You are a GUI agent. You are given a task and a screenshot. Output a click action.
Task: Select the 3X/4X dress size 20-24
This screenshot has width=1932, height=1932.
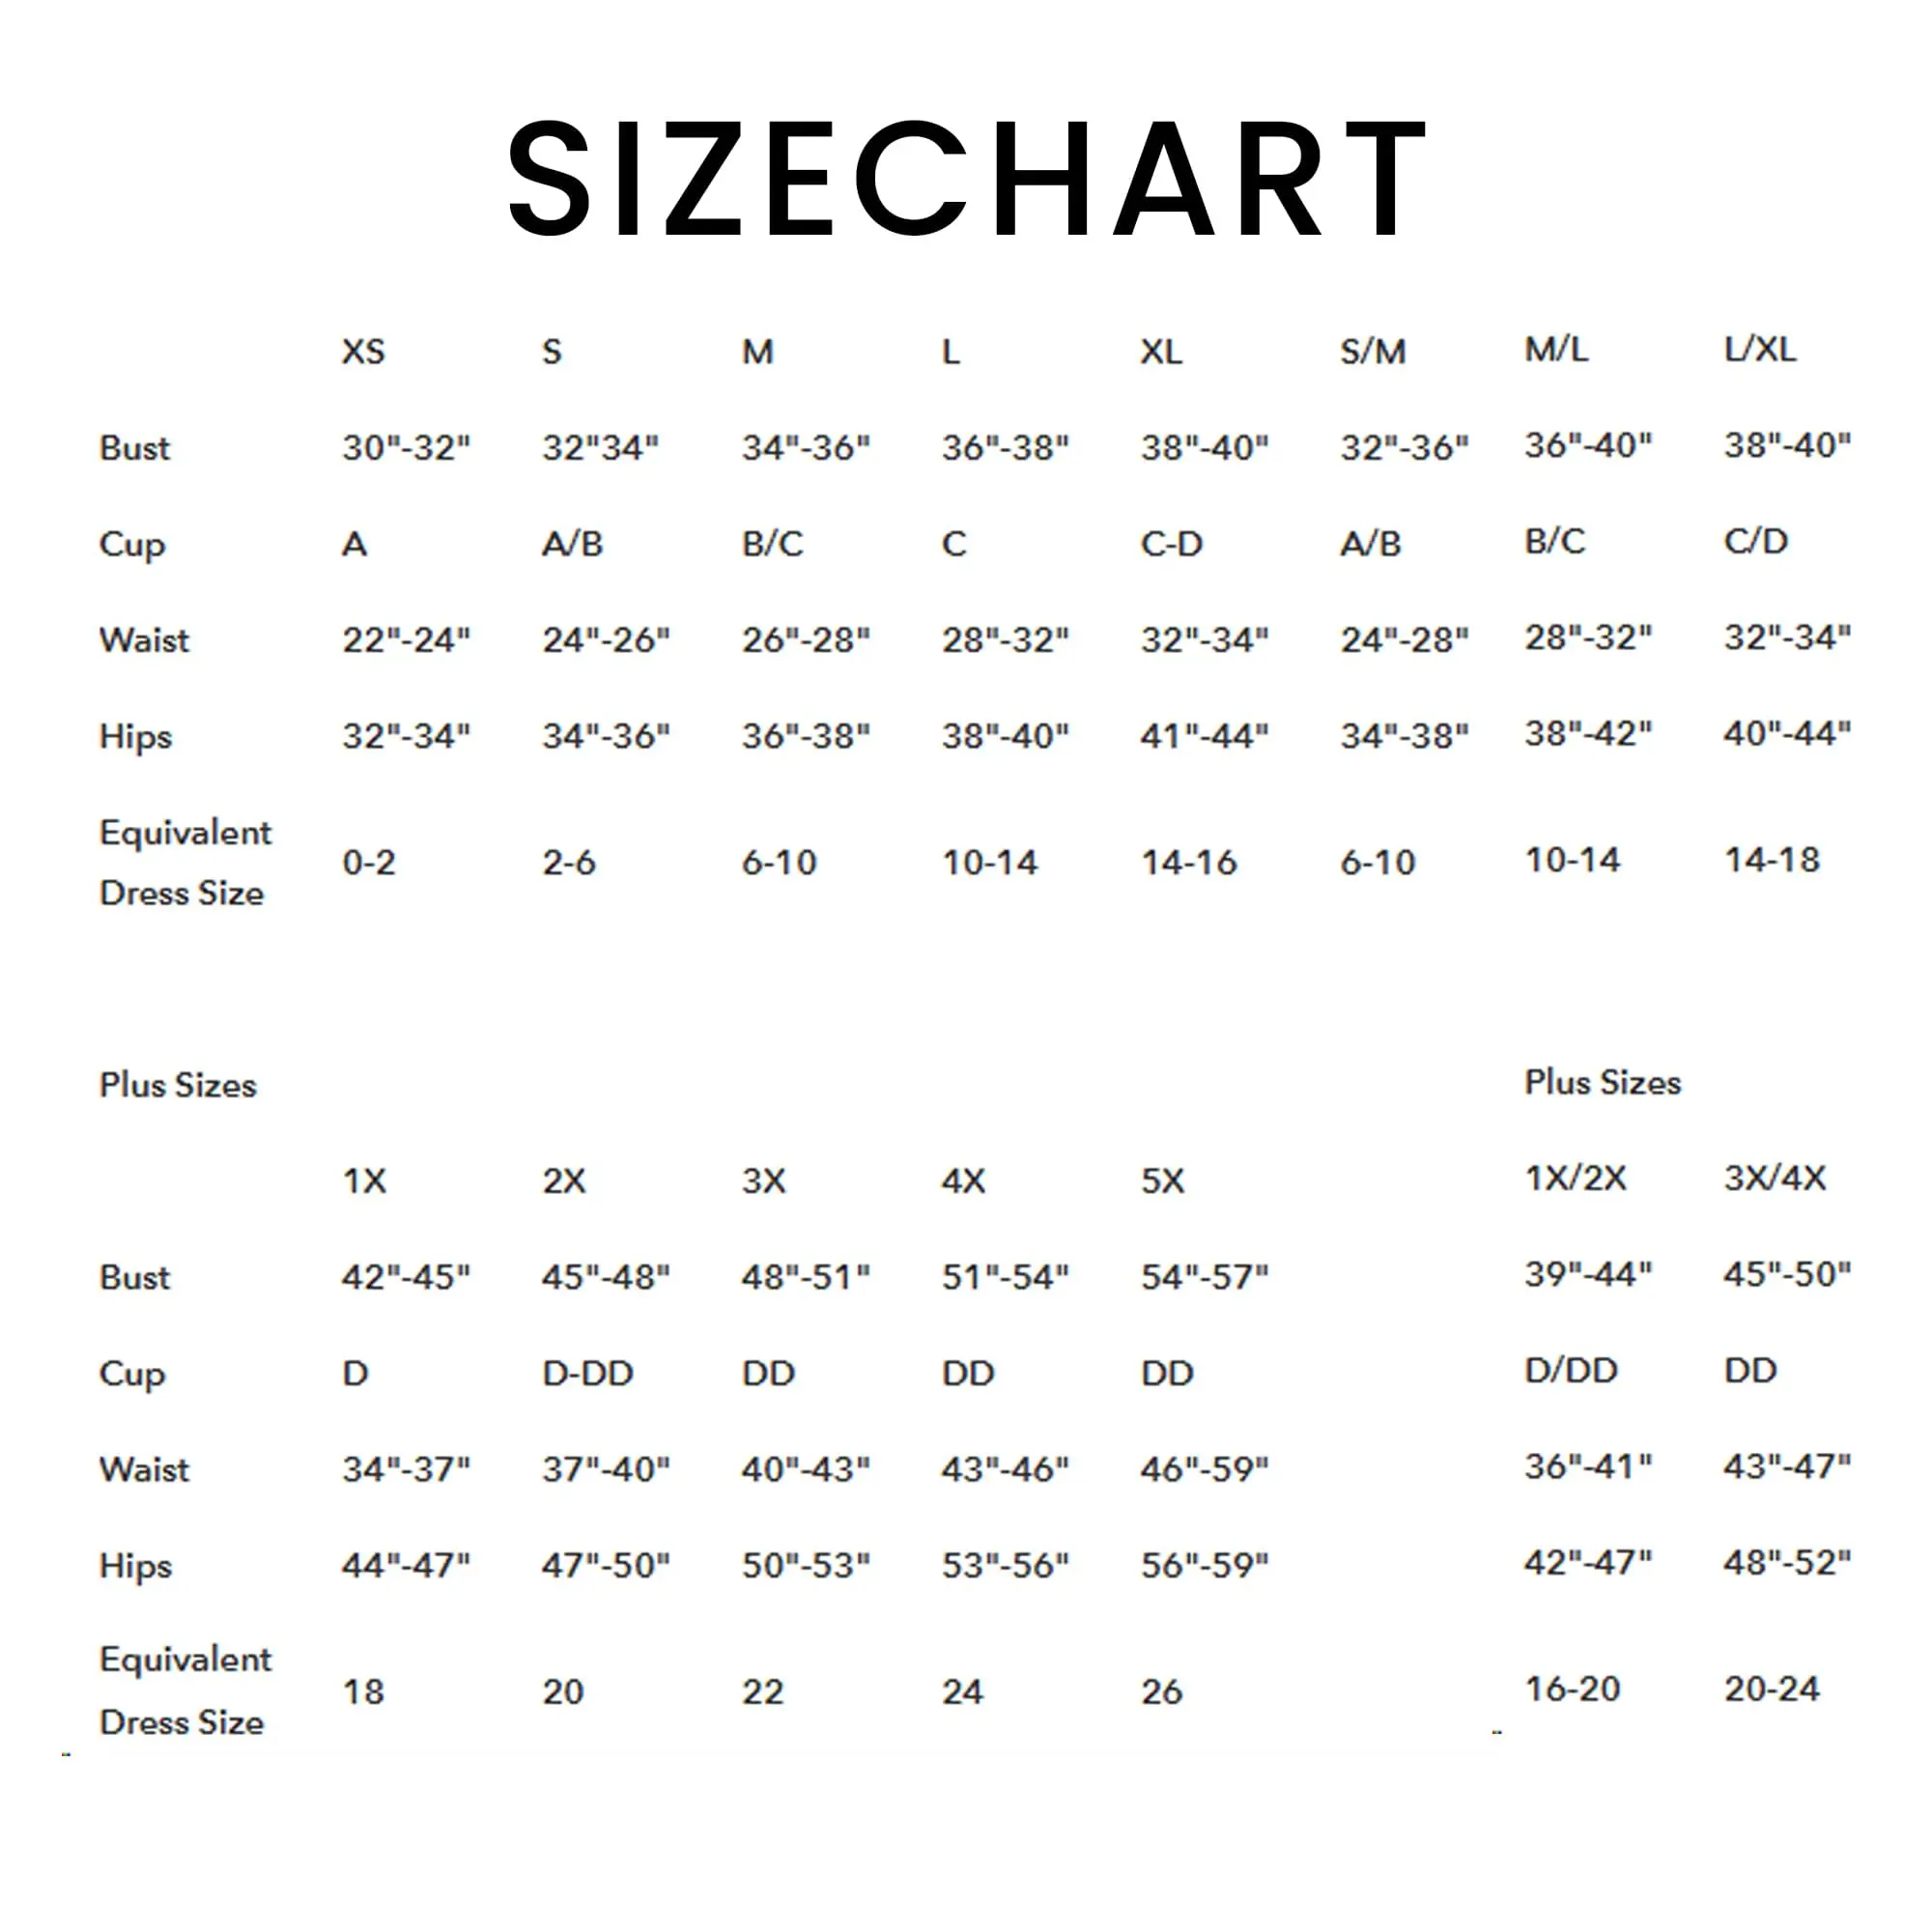pos(1772,1689)
